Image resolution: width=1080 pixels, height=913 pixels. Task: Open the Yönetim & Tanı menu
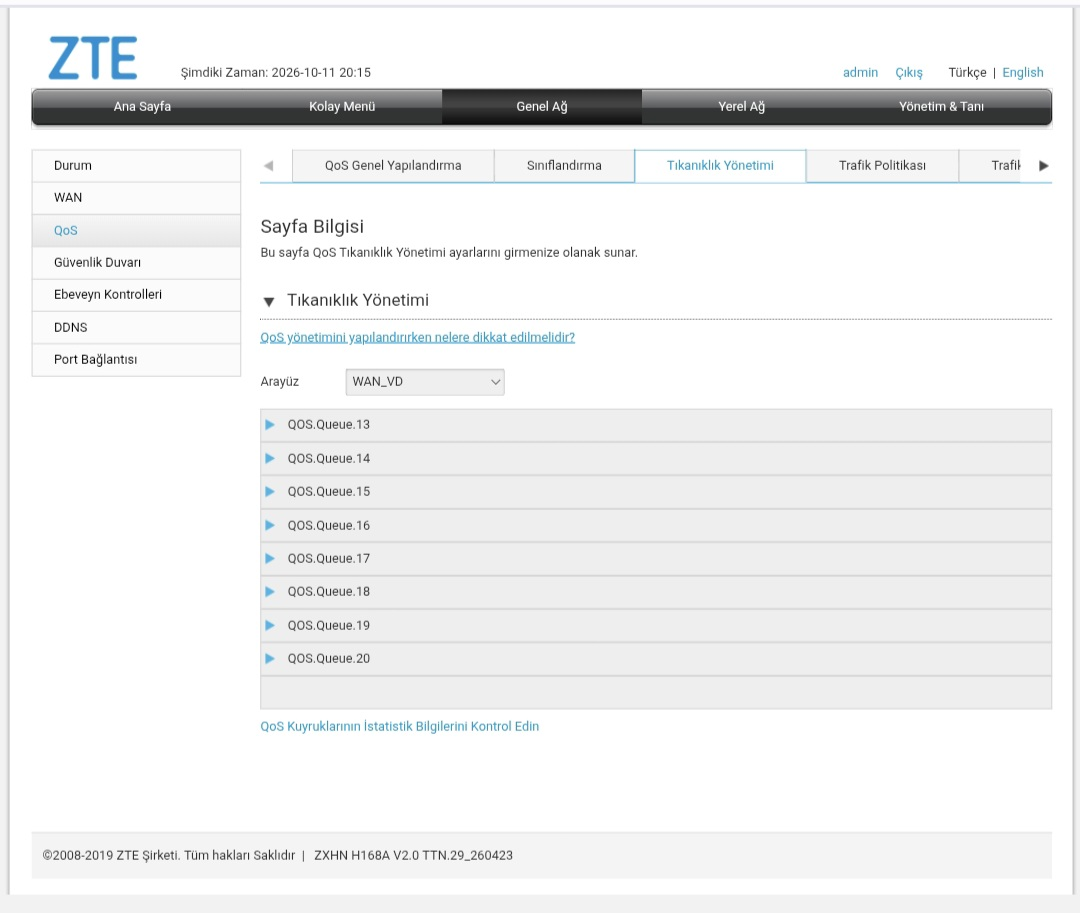click(941, 107)
